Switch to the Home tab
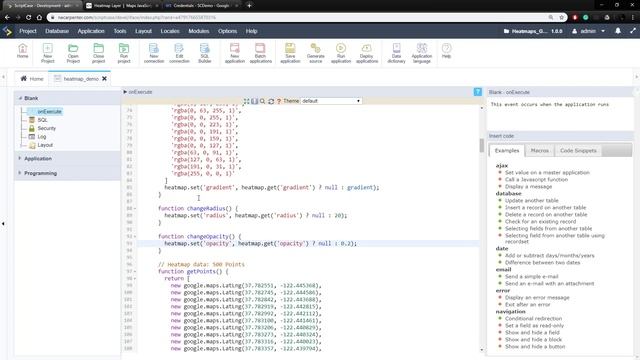 click(x=32, y=79)
